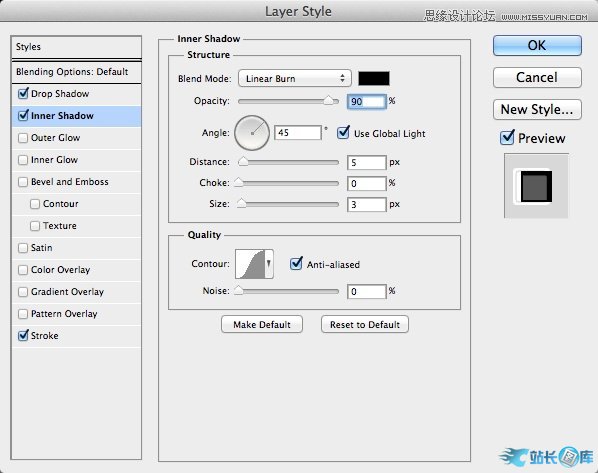
Task: Open the Blend Mode dropdown
Action: (x=294, y=79)
